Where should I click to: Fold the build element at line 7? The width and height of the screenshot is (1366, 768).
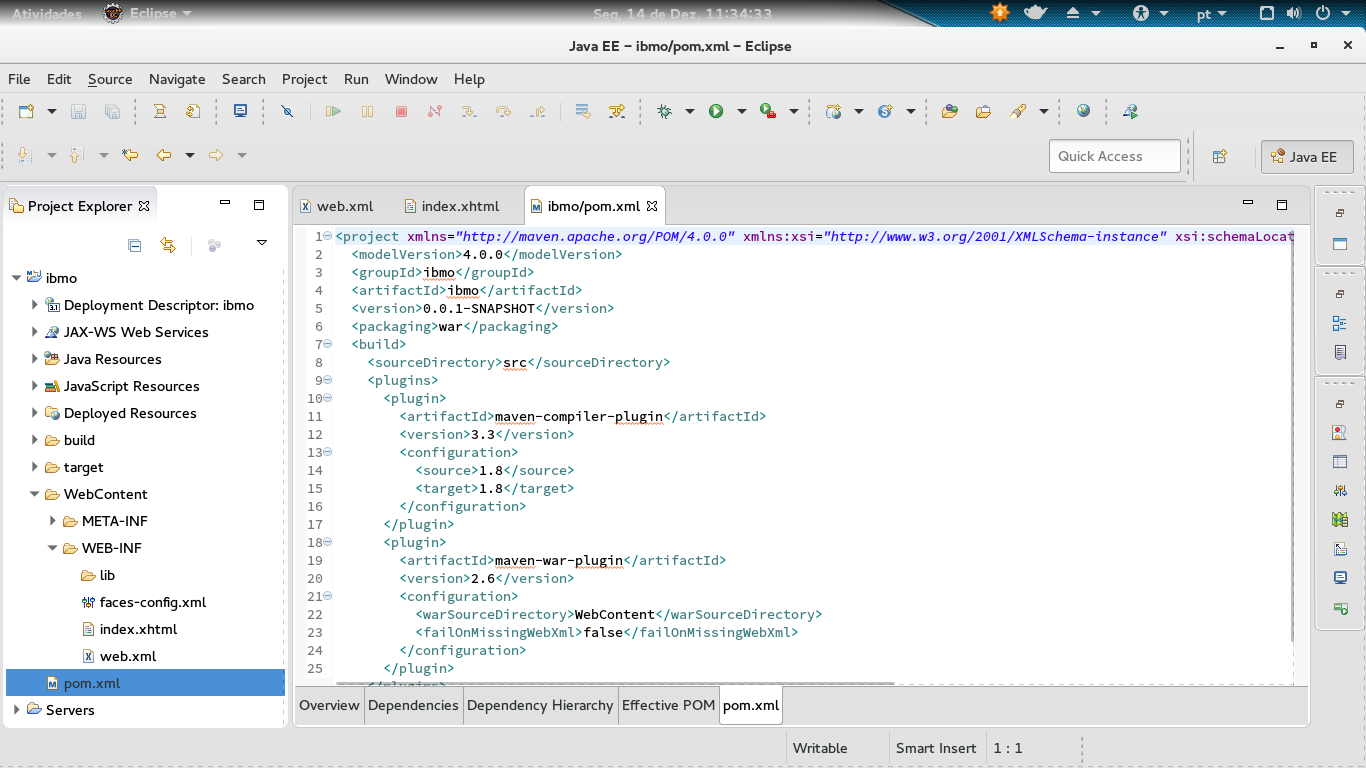(x=328, y=344)
